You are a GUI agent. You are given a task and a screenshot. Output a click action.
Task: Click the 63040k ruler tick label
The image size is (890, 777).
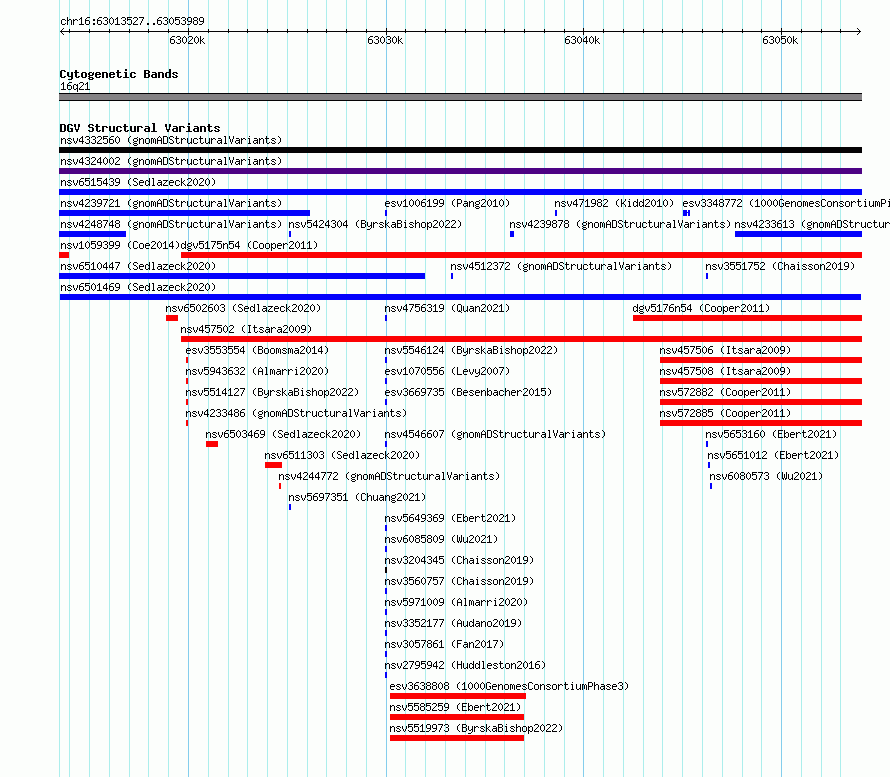click(582, 40)
